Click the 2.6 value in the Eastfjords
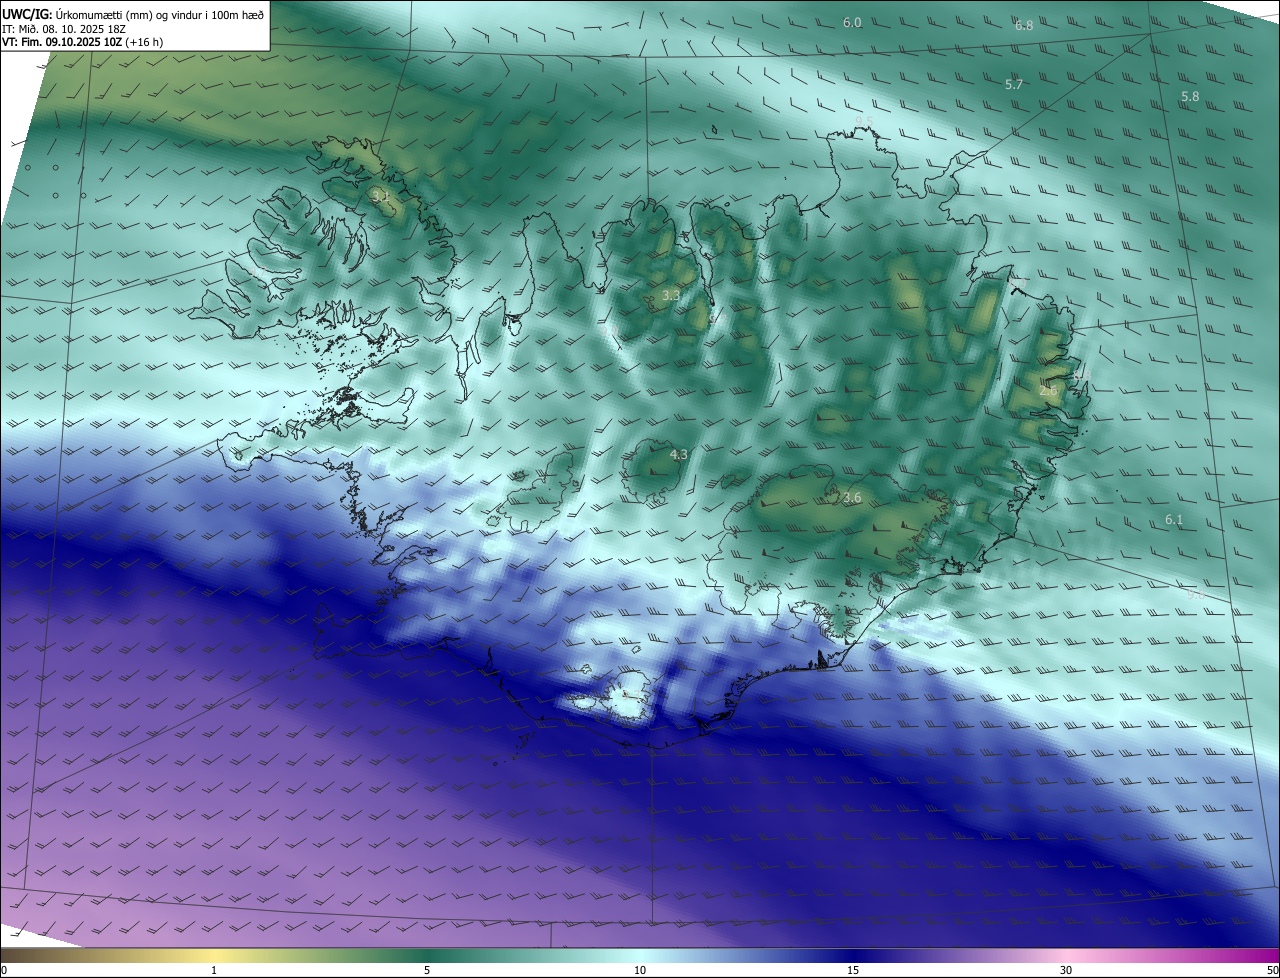Viewport: 1280px width, 978px height. pyautogui.click(x=1049, y=391)
